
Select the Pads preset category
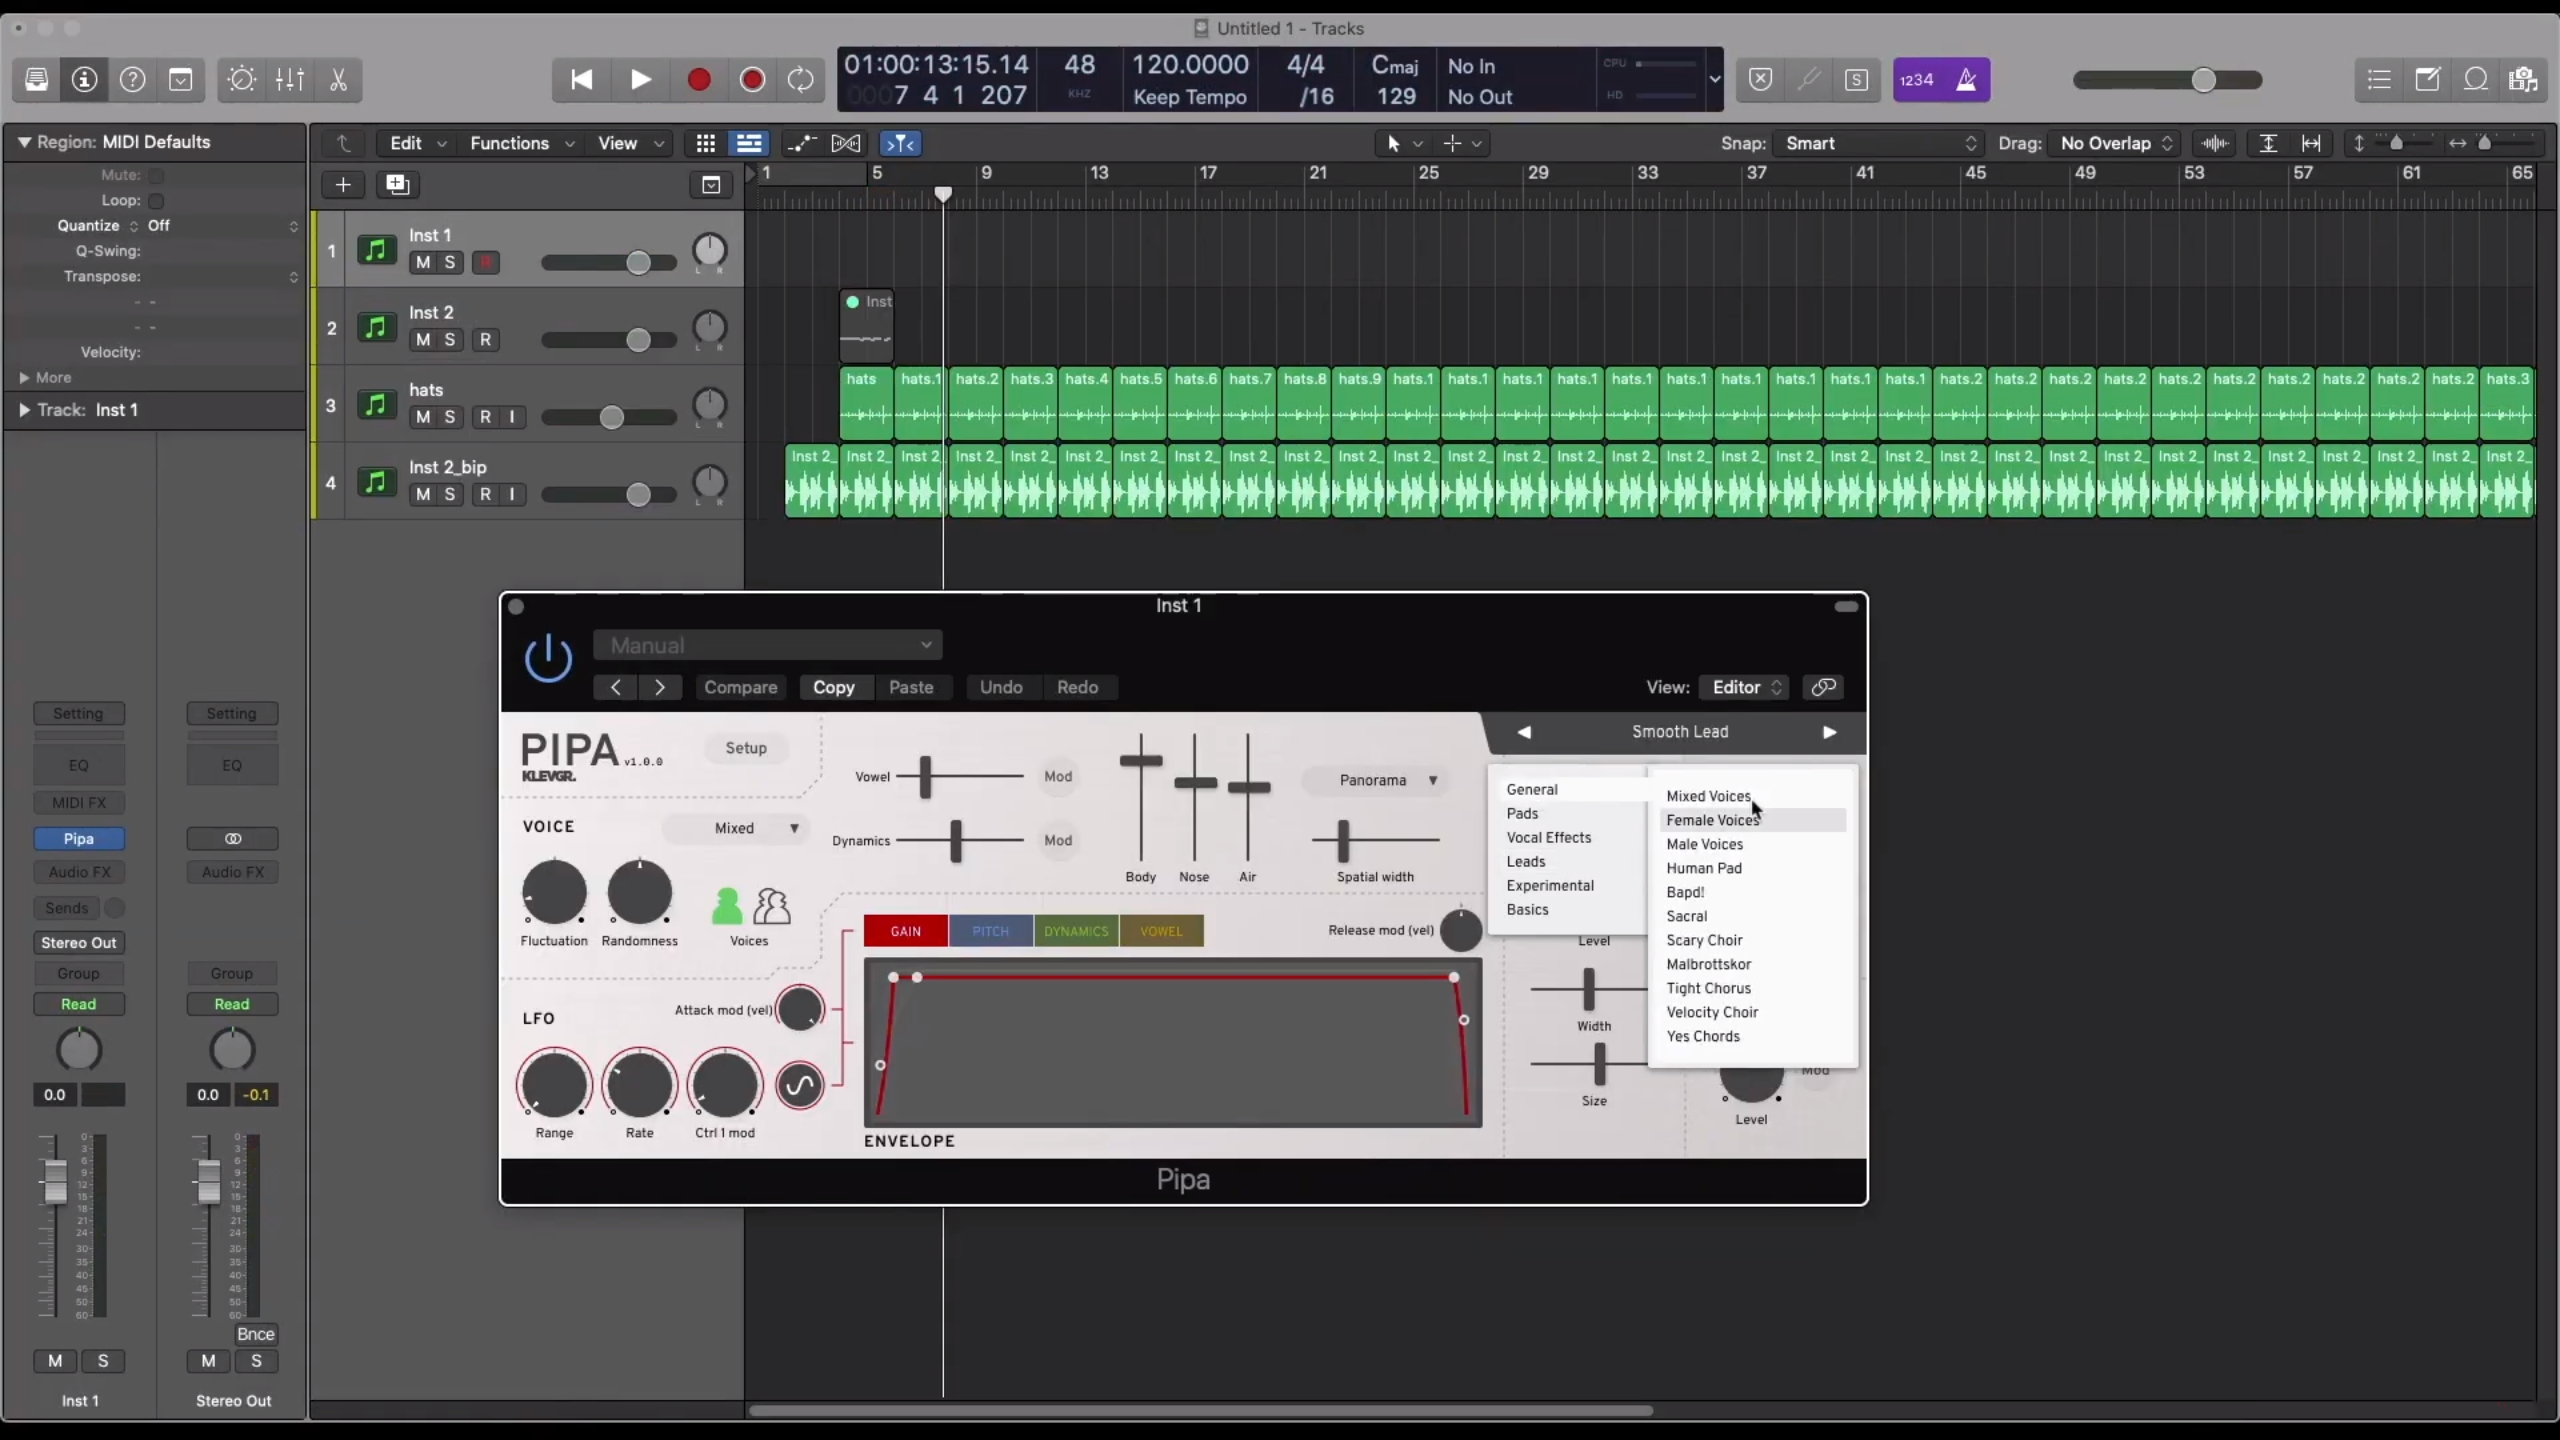[1522, 813]
